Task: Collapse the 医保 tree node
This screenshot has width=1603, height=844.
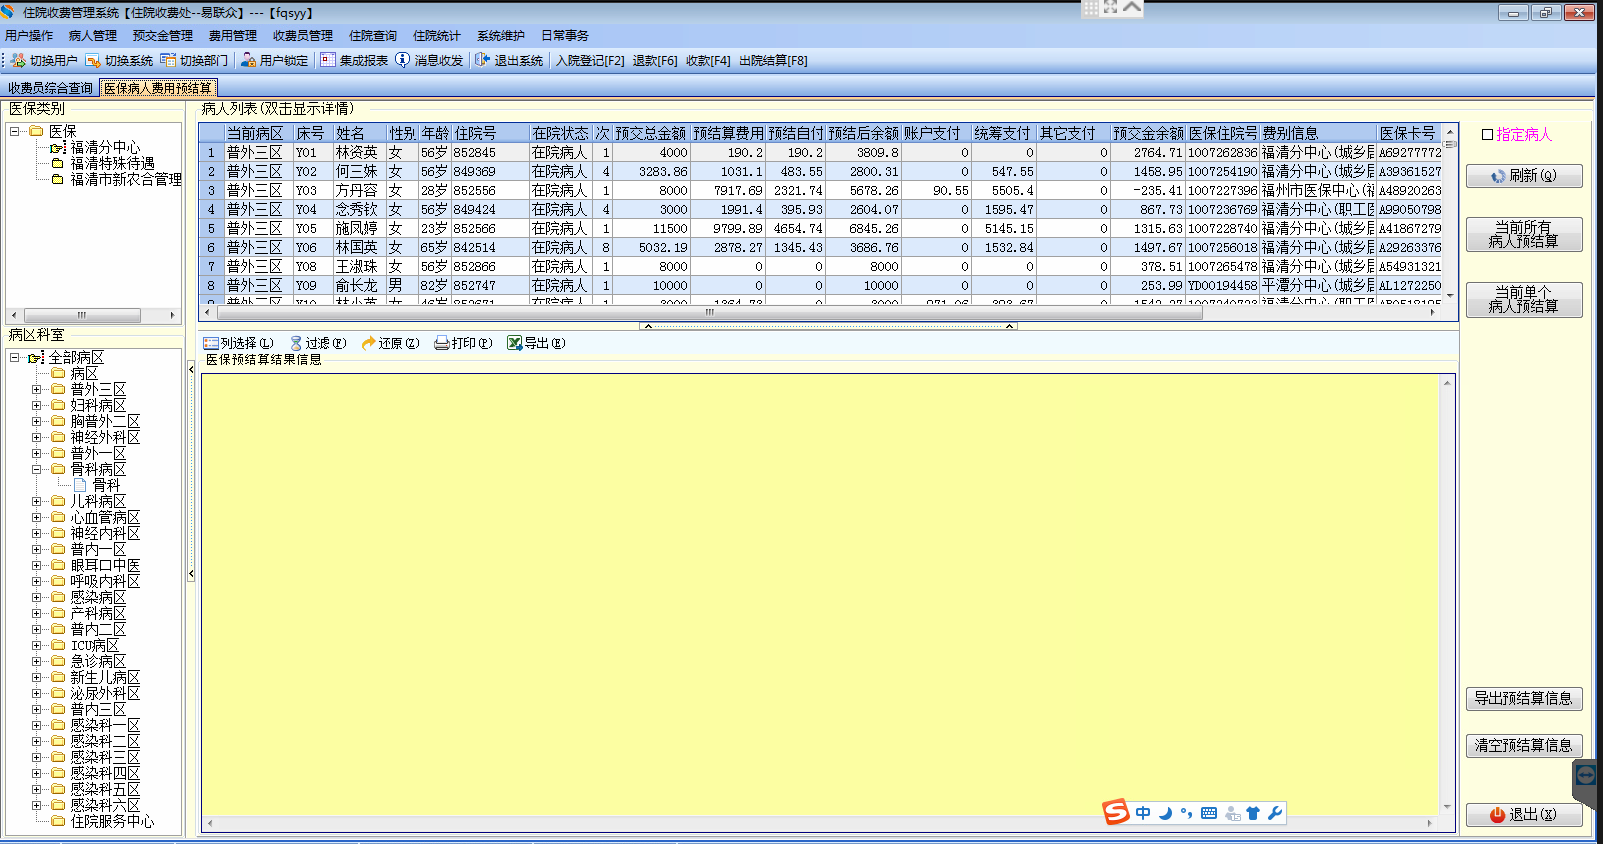Action: pos(15,131)
